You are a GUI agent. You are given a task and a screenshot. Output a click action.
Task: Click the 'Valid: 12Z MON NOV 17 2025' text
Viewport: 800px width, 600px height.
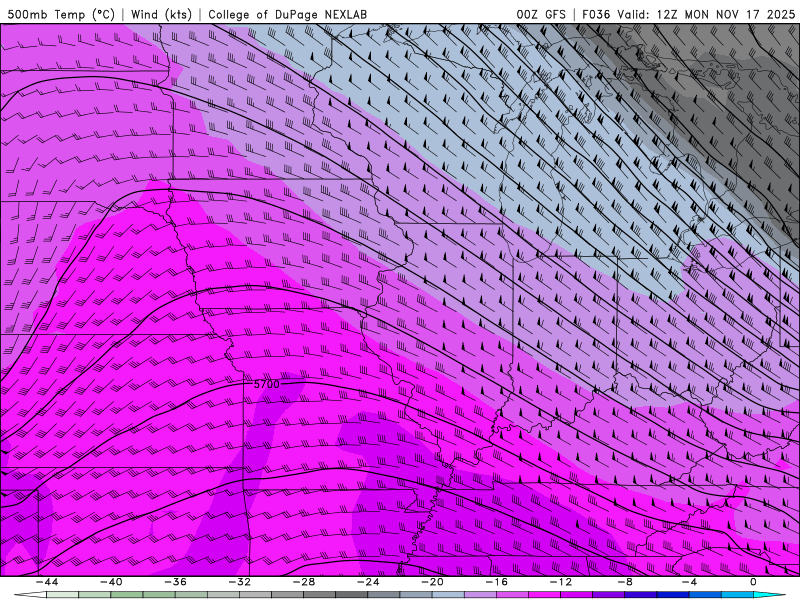[706, 14]
